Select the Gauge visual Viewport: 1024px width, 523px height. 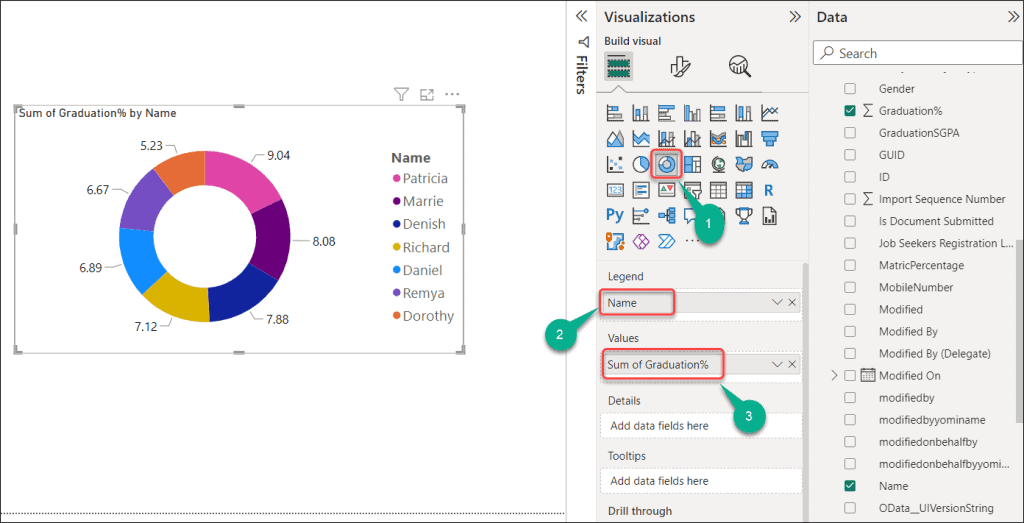pos(770,164)
